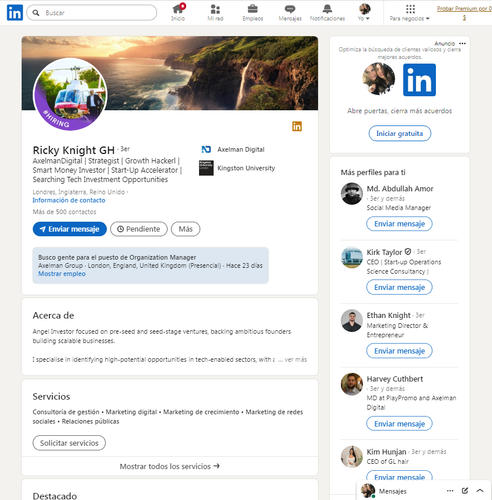Open Información de contacto link

[x=69, y=200]
